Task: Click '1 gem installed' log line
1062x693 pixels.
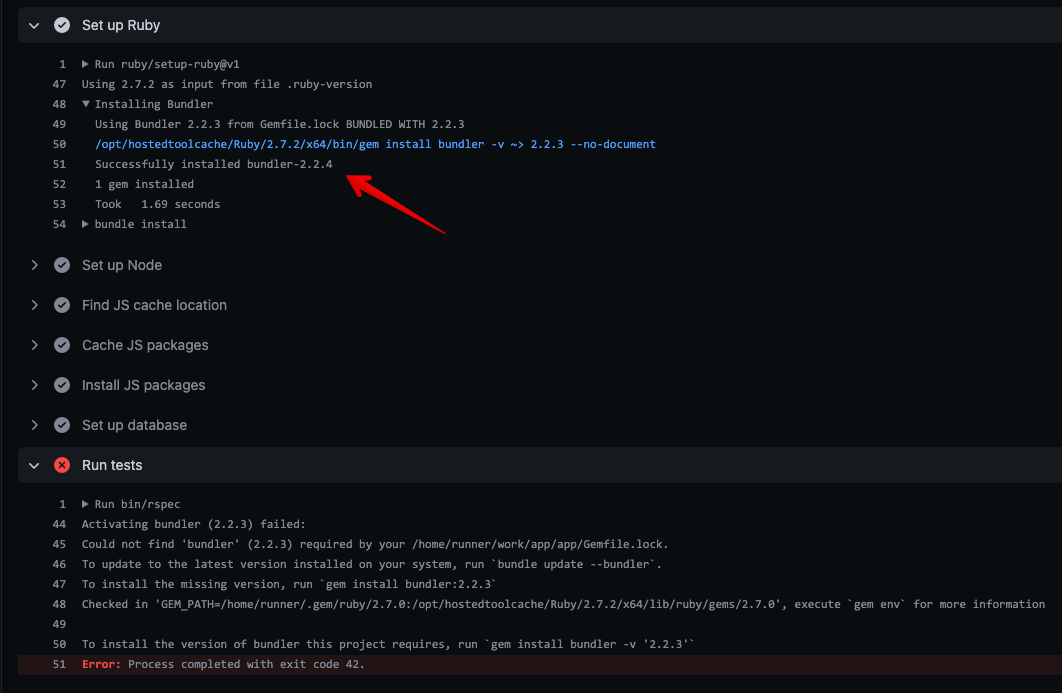Action: coord(144,184)
